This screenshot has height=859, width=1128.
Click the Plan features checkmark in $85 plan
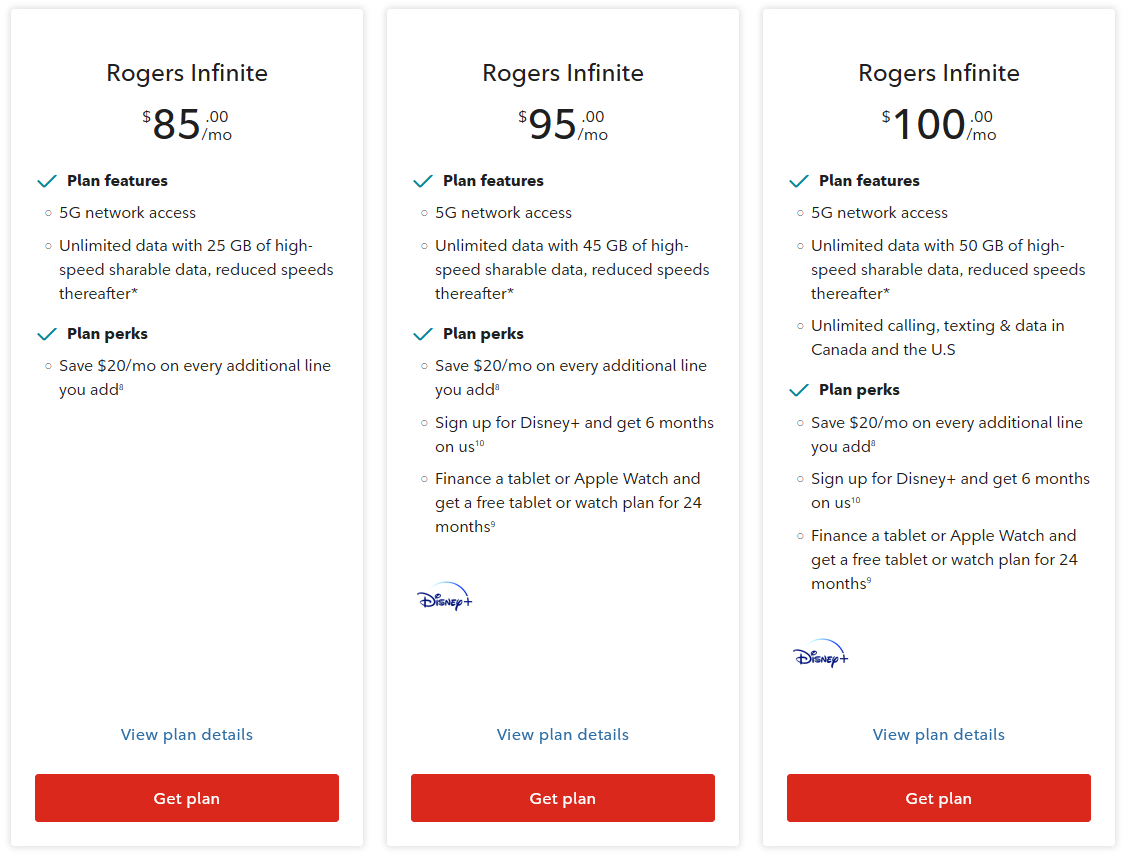coord(46,181)
